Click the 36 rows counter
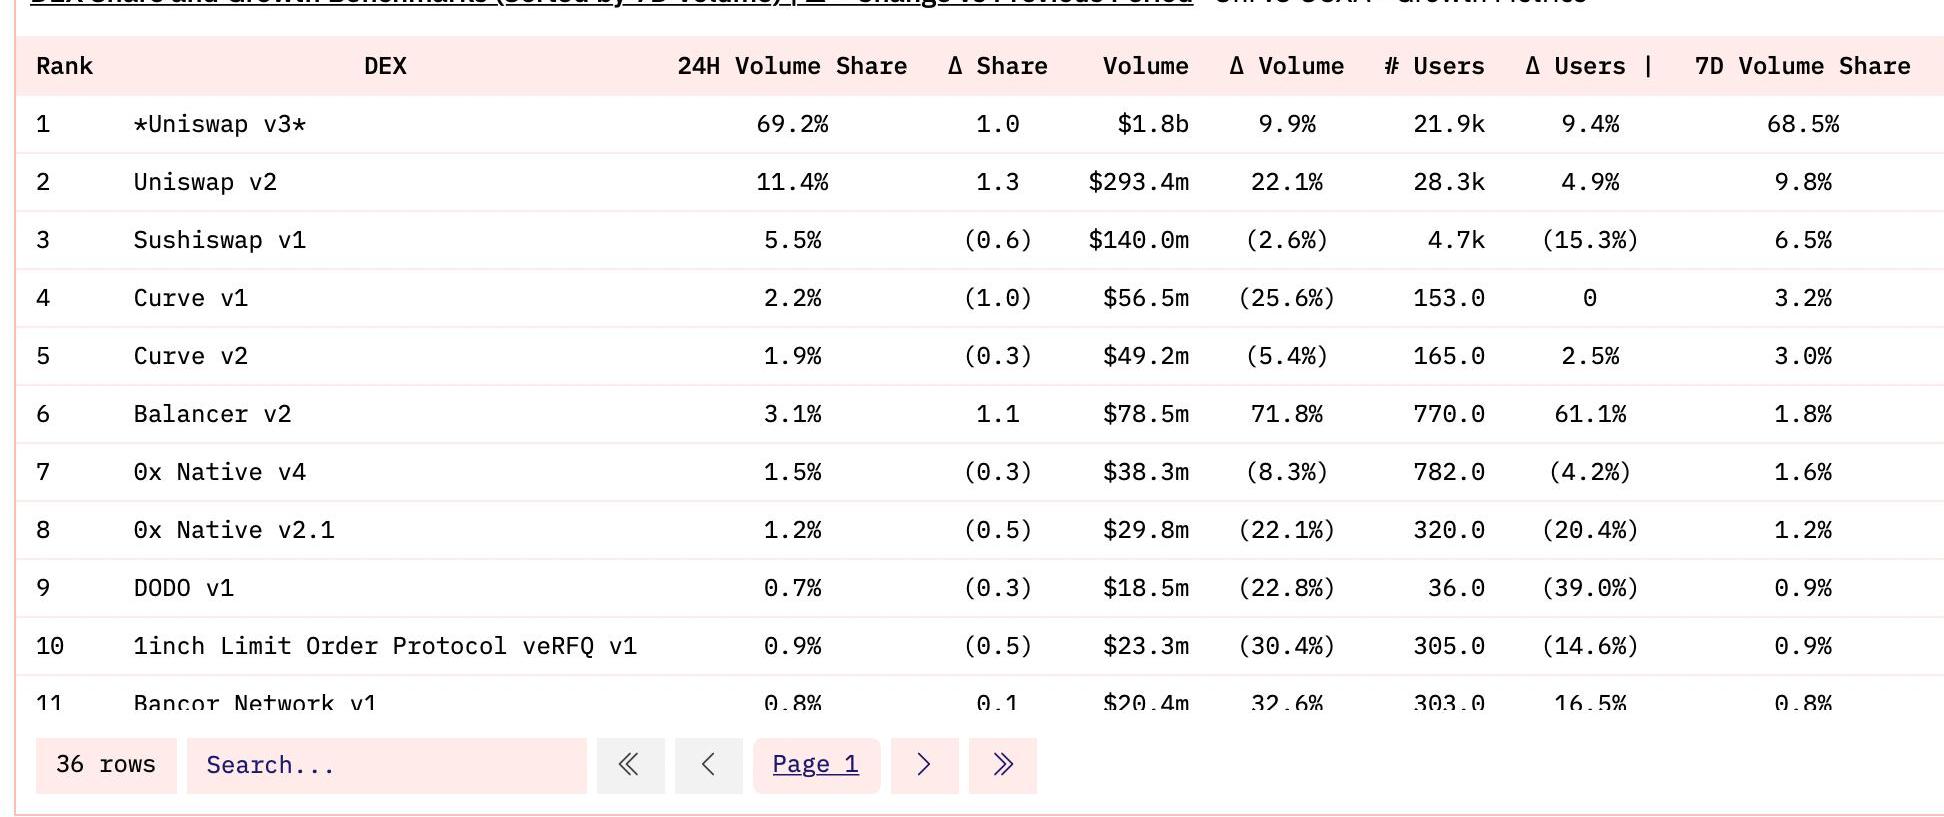The height and width of the screenshot is (817, 1944). coord(106,765)
